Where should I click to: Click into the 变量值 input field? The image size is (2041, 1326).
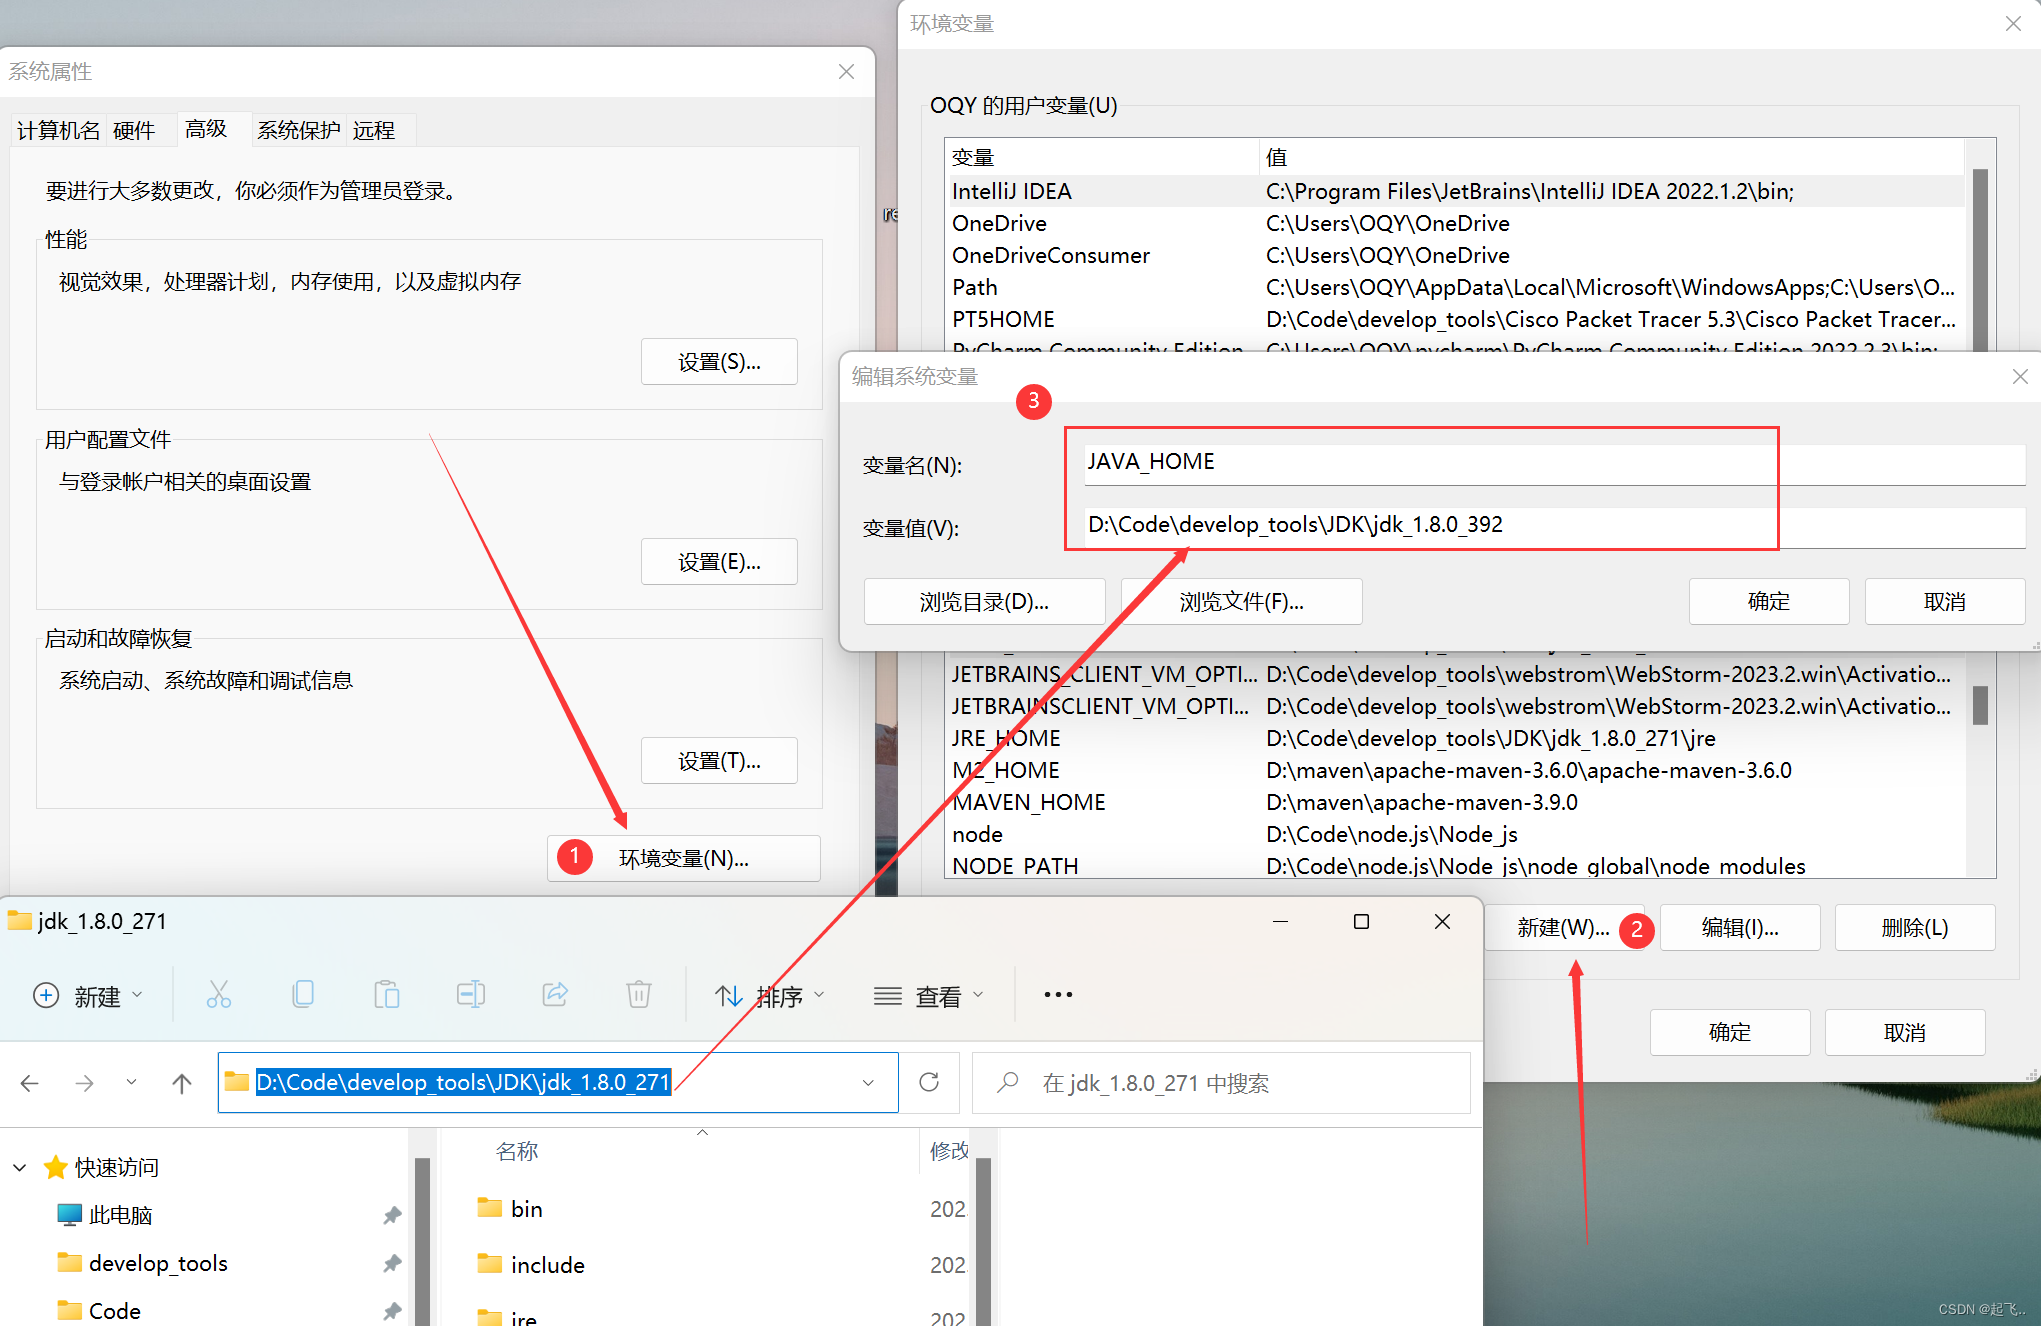[1550, 525]
